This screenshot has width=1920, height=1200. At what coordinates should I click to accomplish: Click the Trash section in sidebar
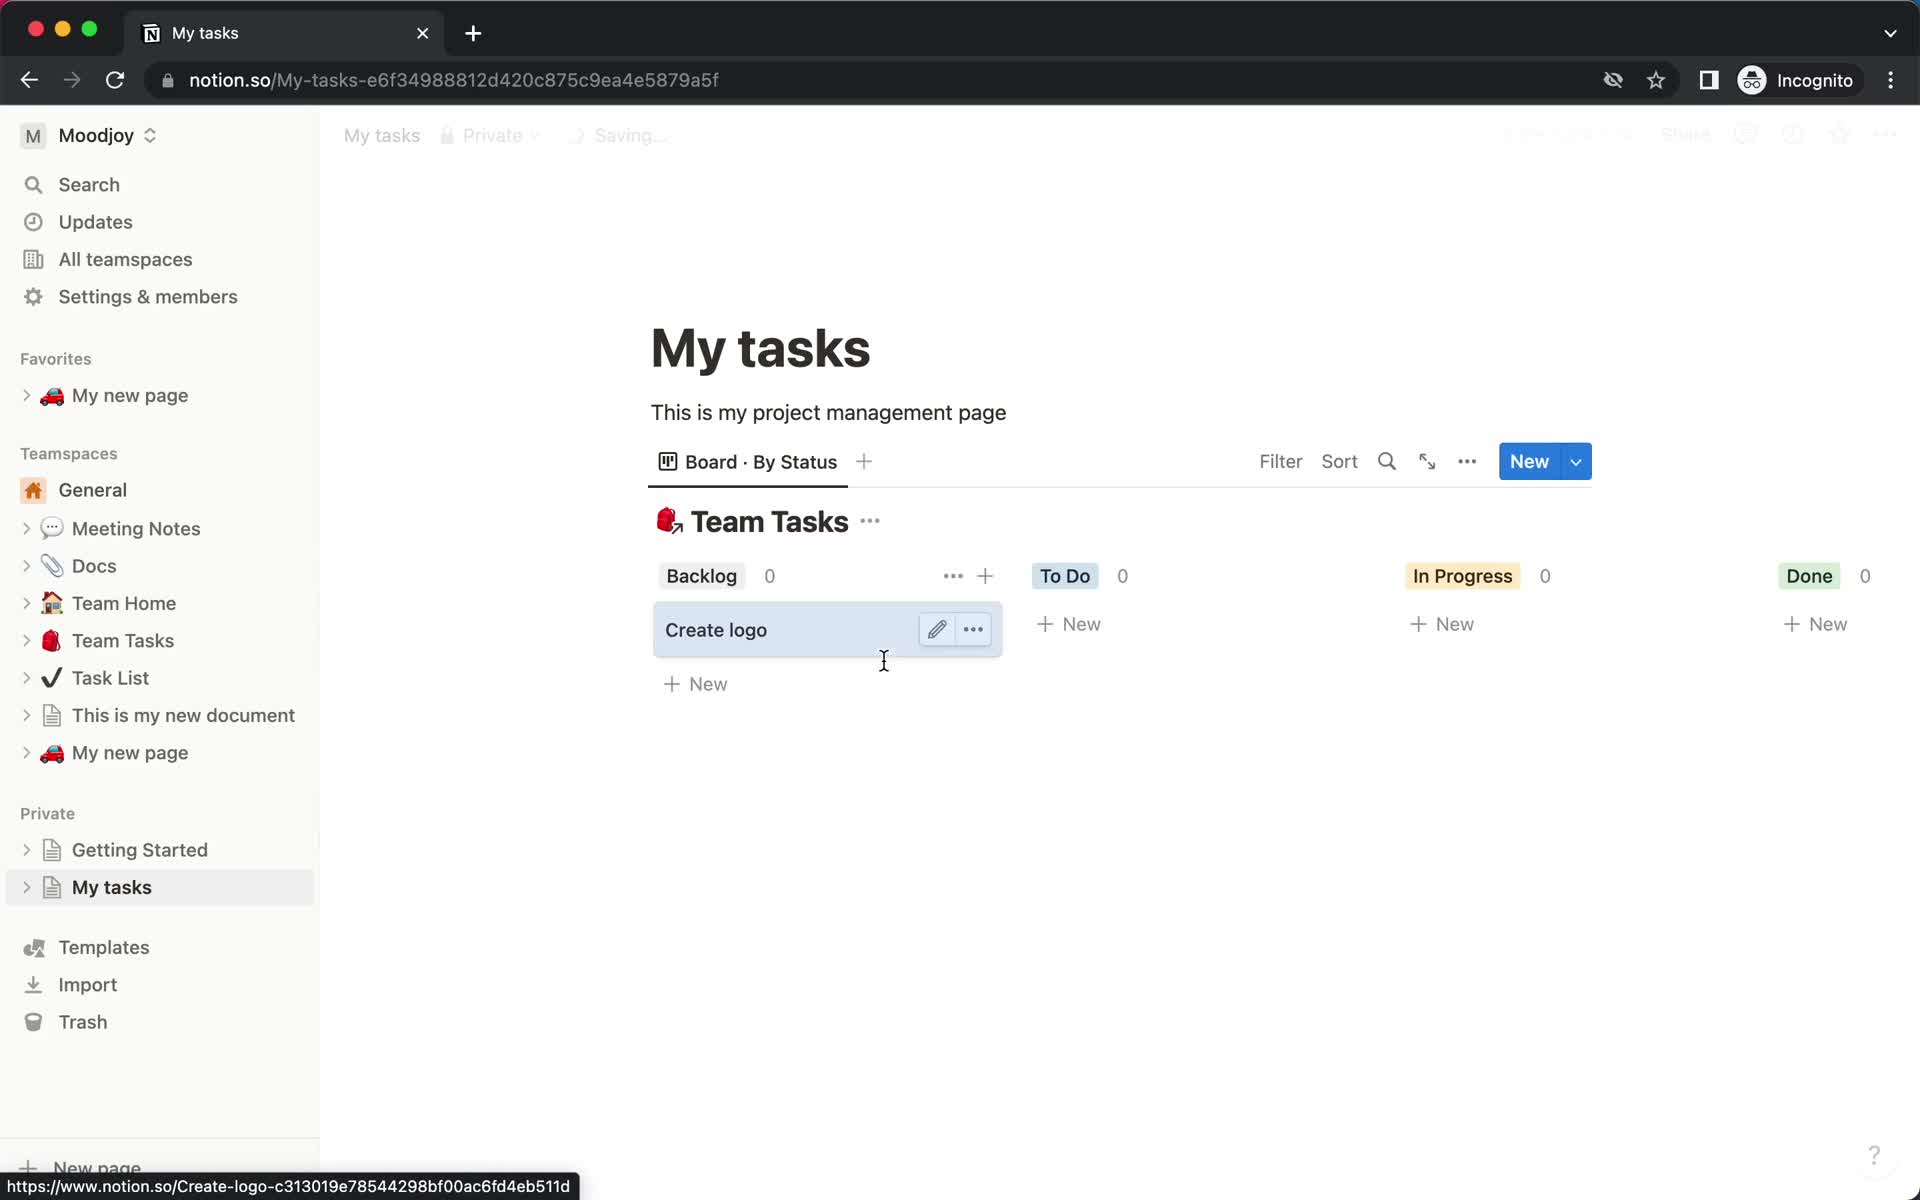83,1022
